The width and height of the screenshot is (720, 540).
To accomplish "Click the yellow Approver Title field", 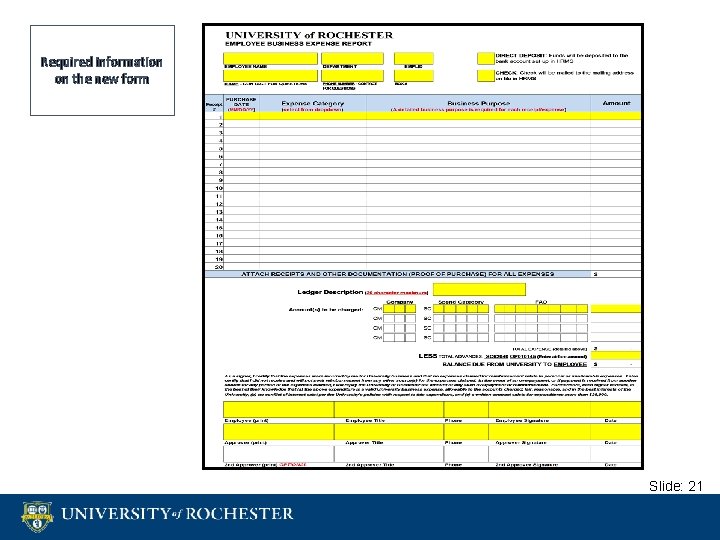I will pos(389,432).
